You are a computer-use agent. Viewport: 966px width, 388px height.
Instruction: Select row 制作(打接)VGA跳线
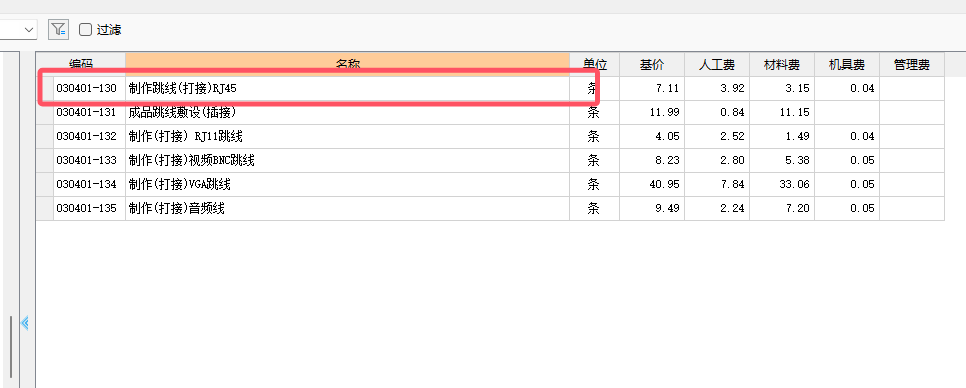pyautogui.click(x=490, y=184)
